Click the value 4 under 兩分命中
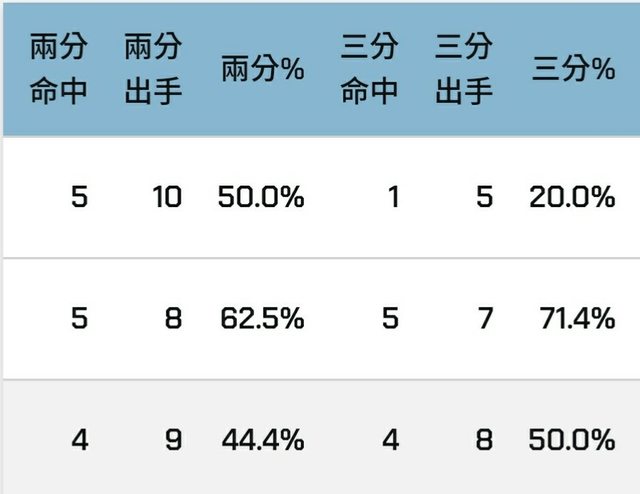This screenshot has height=494, width=640. coord(80,439)
